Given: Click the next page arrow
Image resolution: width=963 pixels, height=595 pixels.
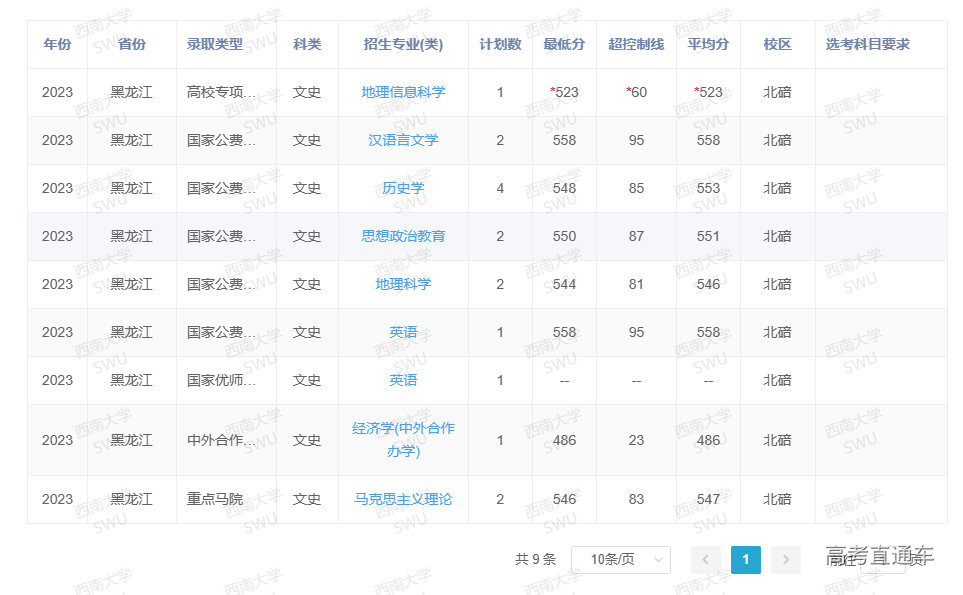Looking at the screenshot, I should click(x=786, y=560).
